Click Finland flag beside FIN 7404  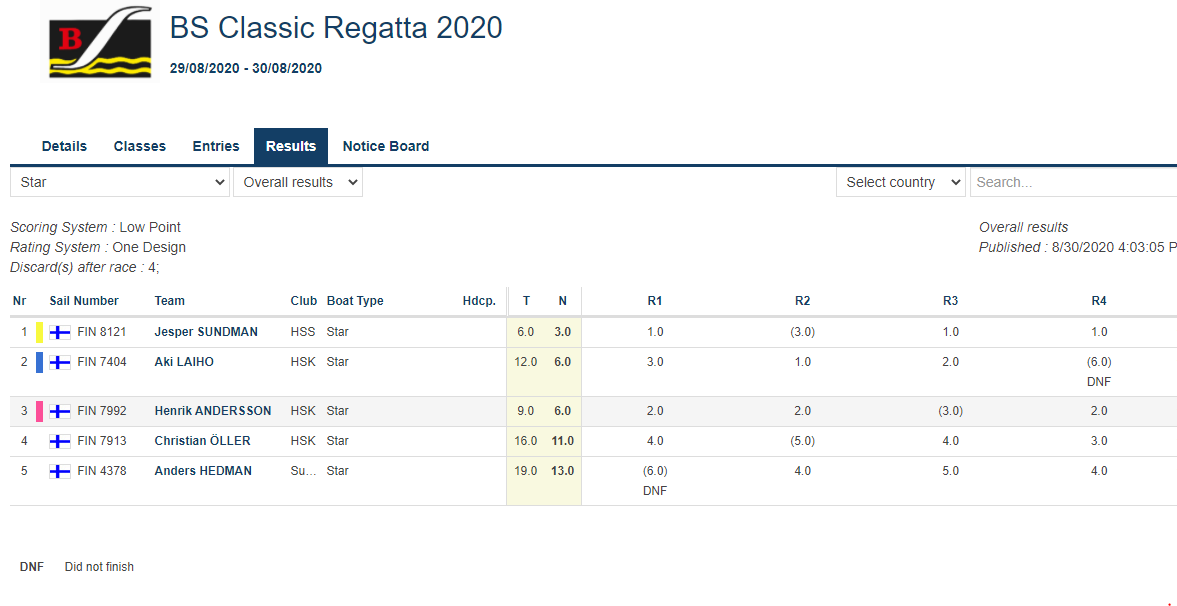tap(60, 362)
